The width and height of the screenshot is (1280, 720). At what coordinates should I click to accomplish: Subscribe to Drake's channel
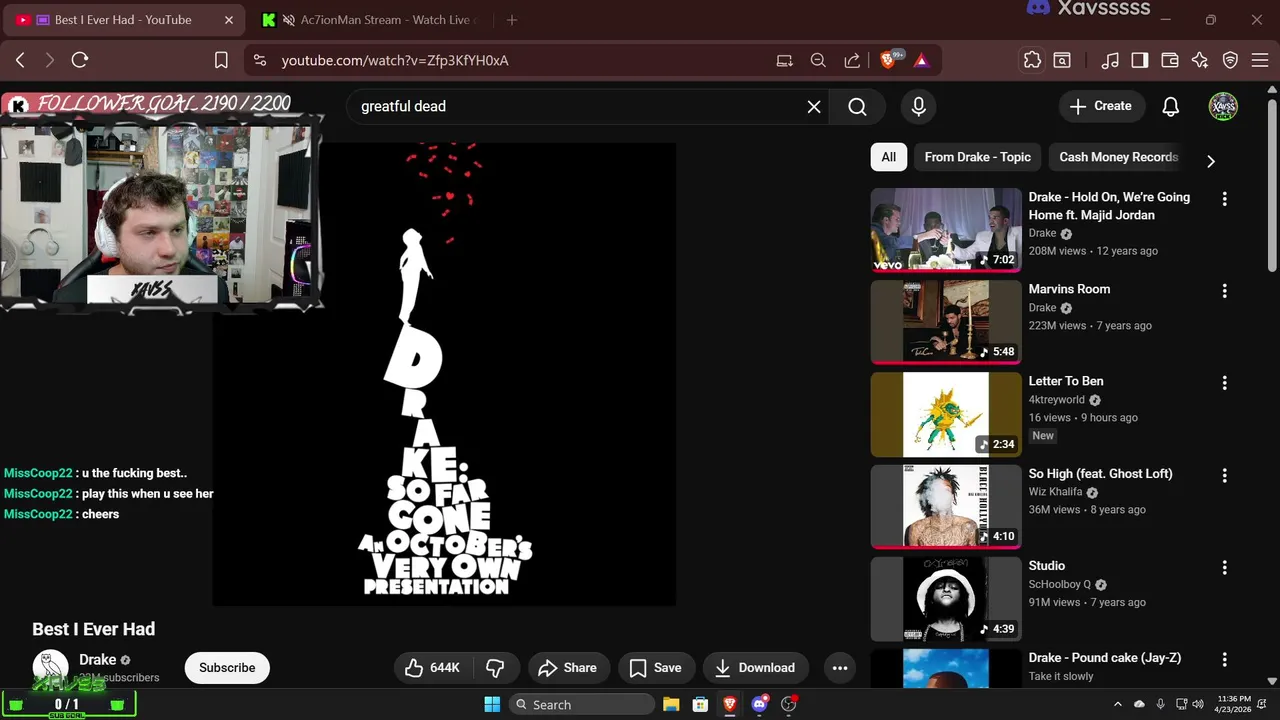coord(227,668)
